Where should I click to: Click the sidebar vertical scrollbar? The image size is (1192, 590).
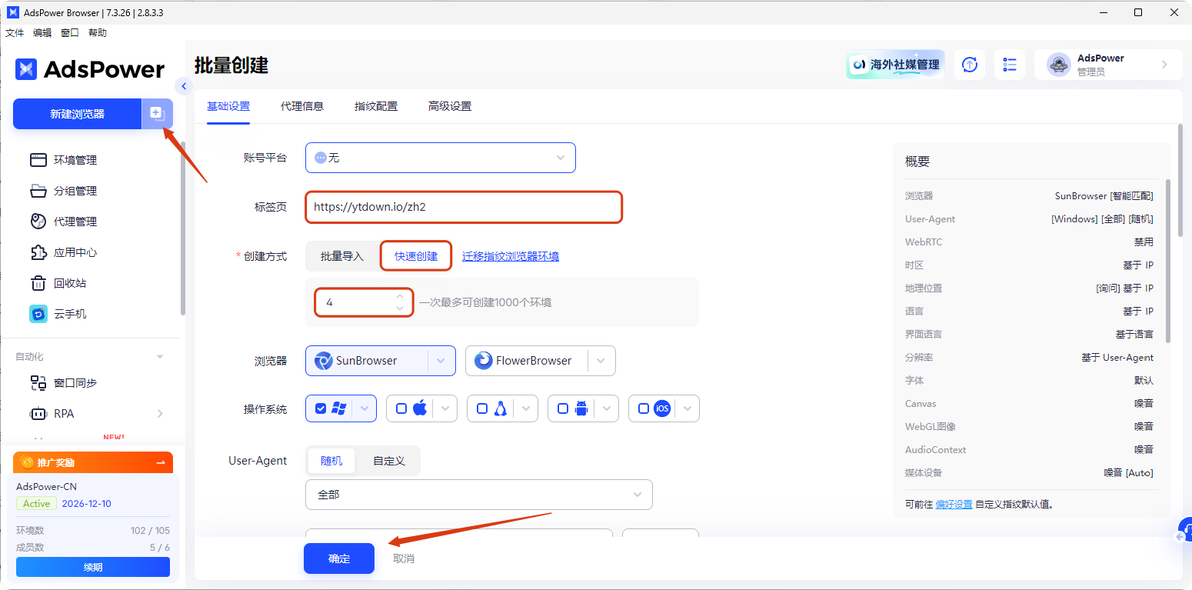click(x=181, y=228)
